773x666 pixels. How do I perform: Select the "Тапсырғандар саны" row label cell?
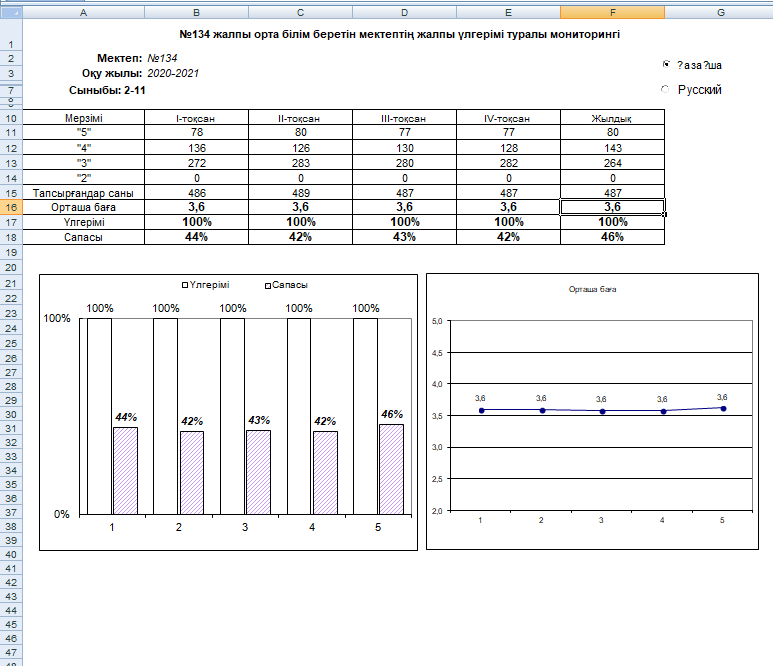click(83, 192)
